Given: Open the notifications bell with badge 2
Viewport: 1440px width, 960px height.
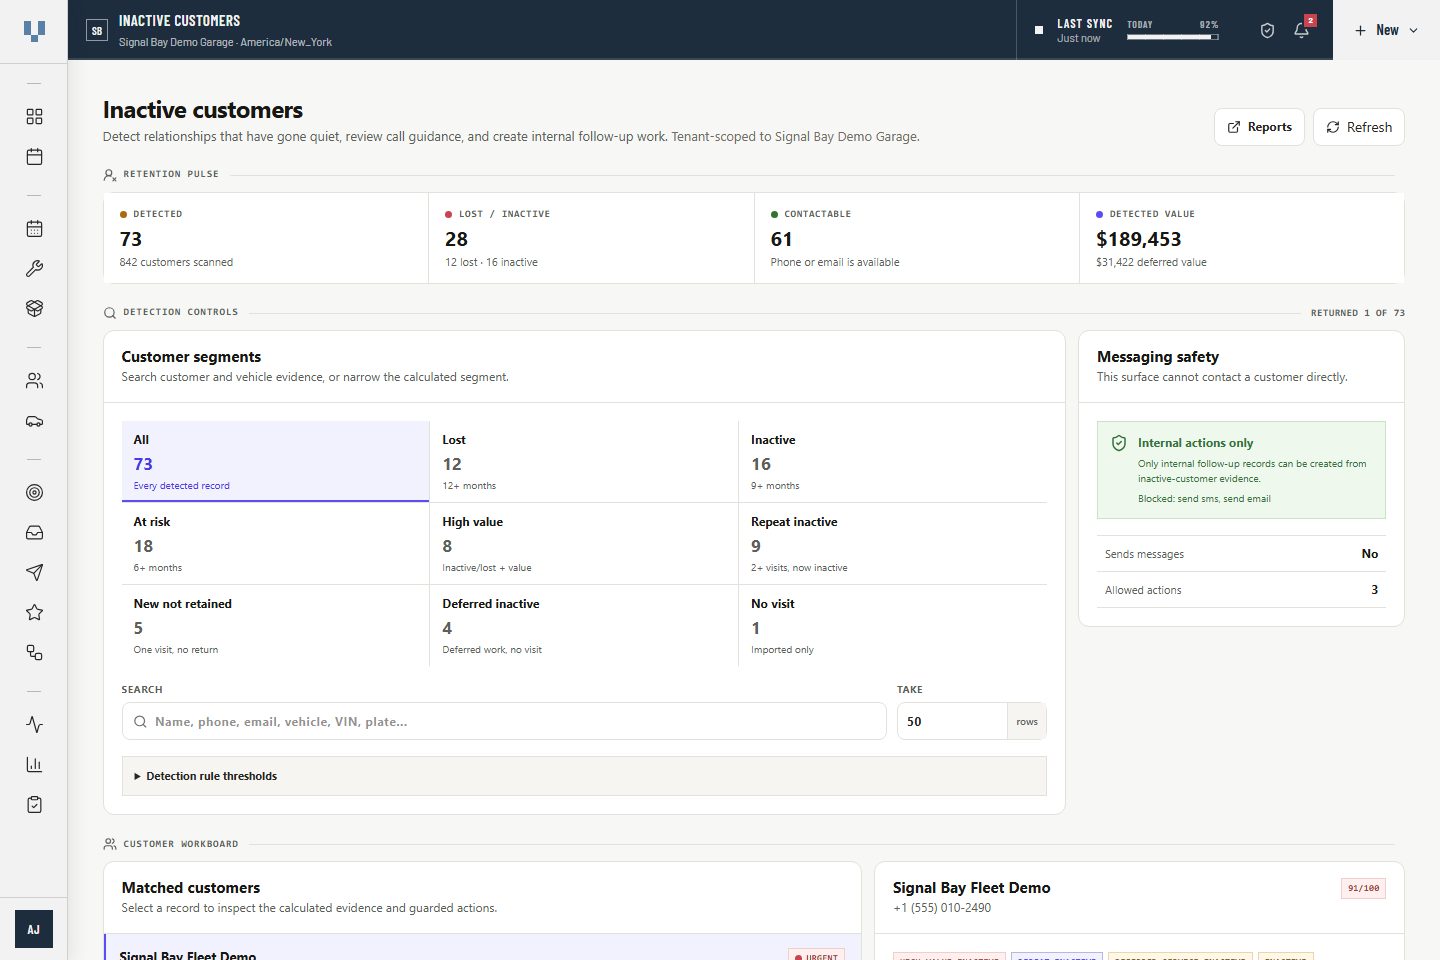Looking at the screenshot, I should pyautogui.click(x=1302, y=30).
